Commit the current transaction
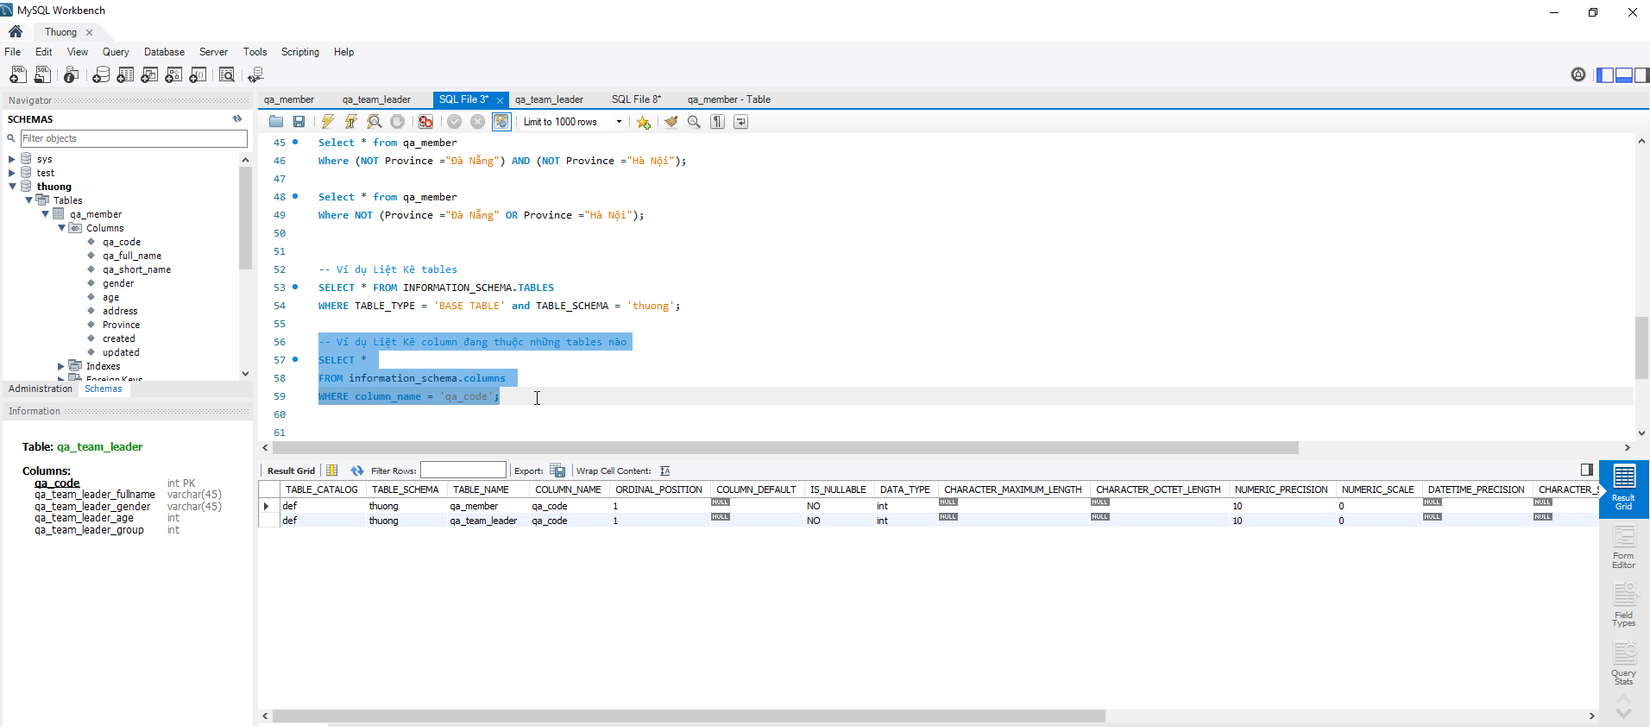This screenshot has height=727, width=1650. pos(454,122)
